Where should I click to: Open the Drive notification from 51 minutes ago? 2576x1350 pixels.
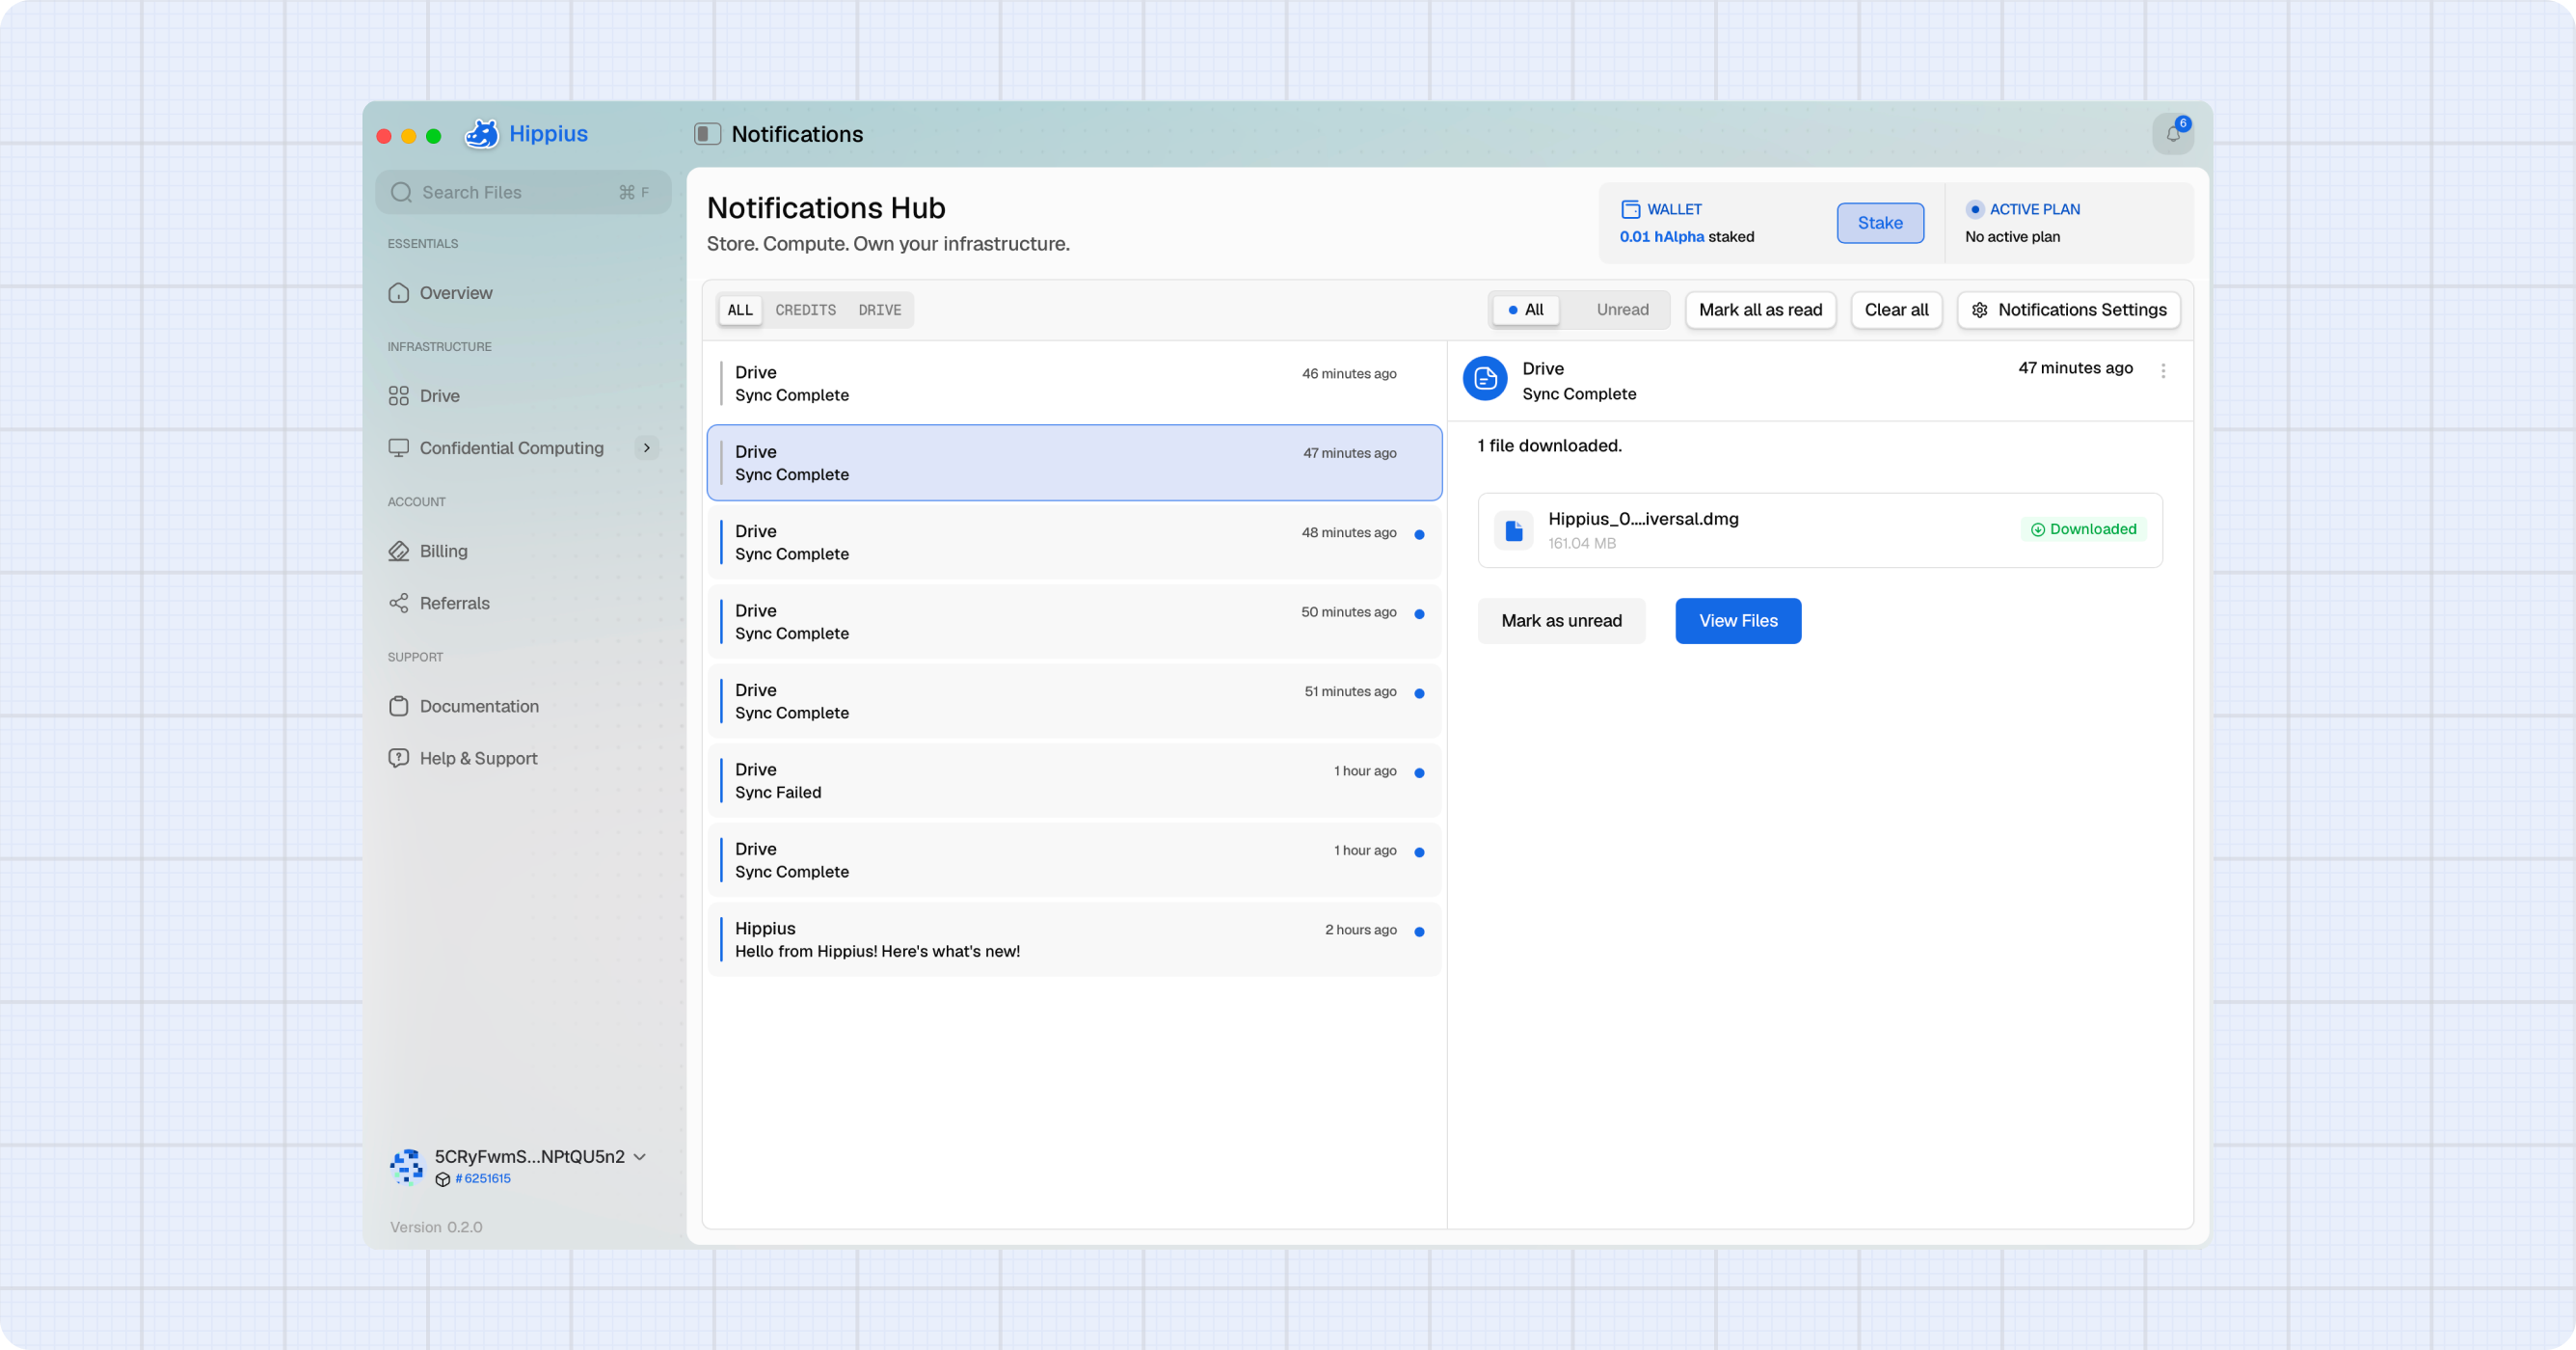tap(1074, 701)
